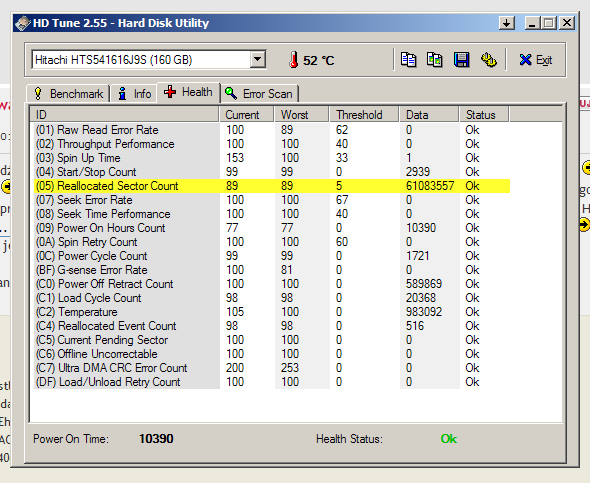This screenshot has width=590, height=483.
Task: Select the (09) Power On Hours Count row
Action: coord(272,228)
